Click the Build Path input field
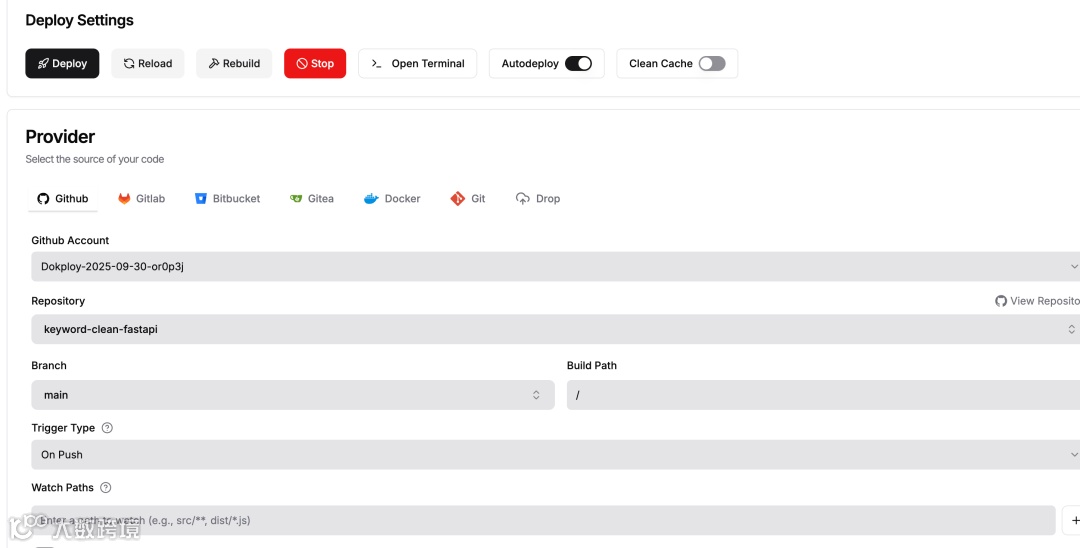Viewport: 1080px width, 548px height. click(823, 395)
